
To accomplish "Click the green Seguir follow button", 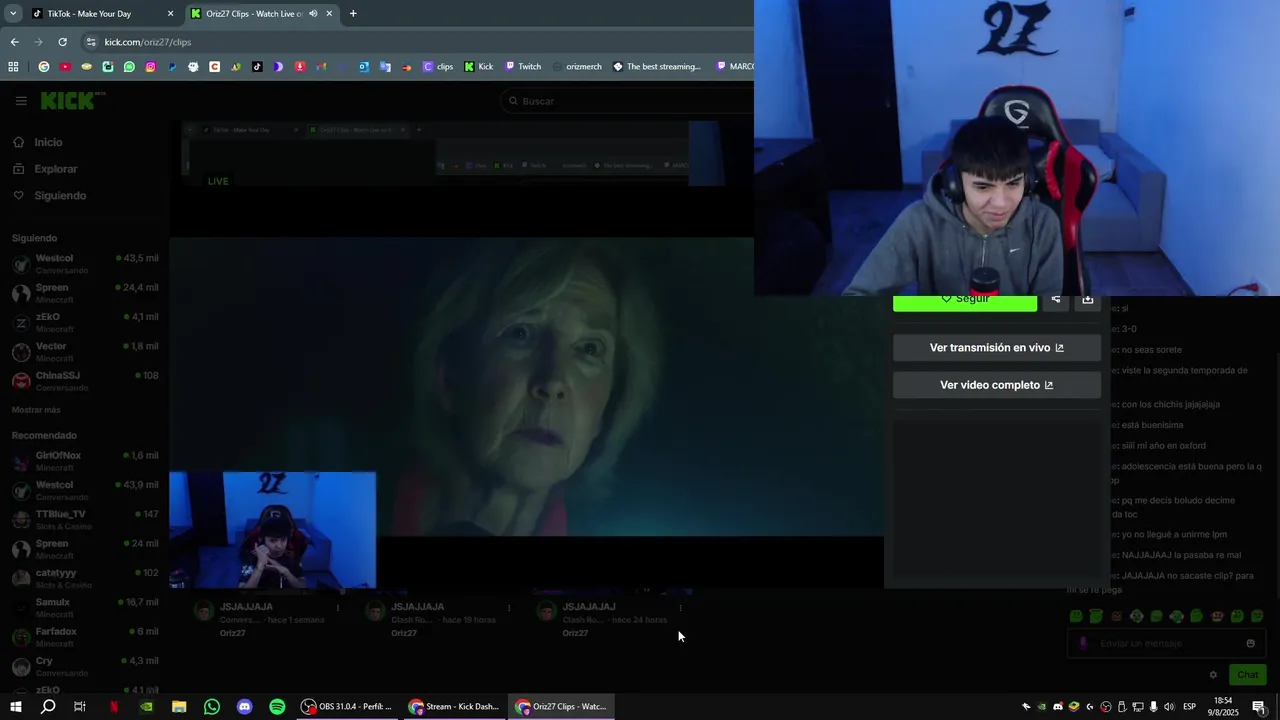I will point(965,303).
